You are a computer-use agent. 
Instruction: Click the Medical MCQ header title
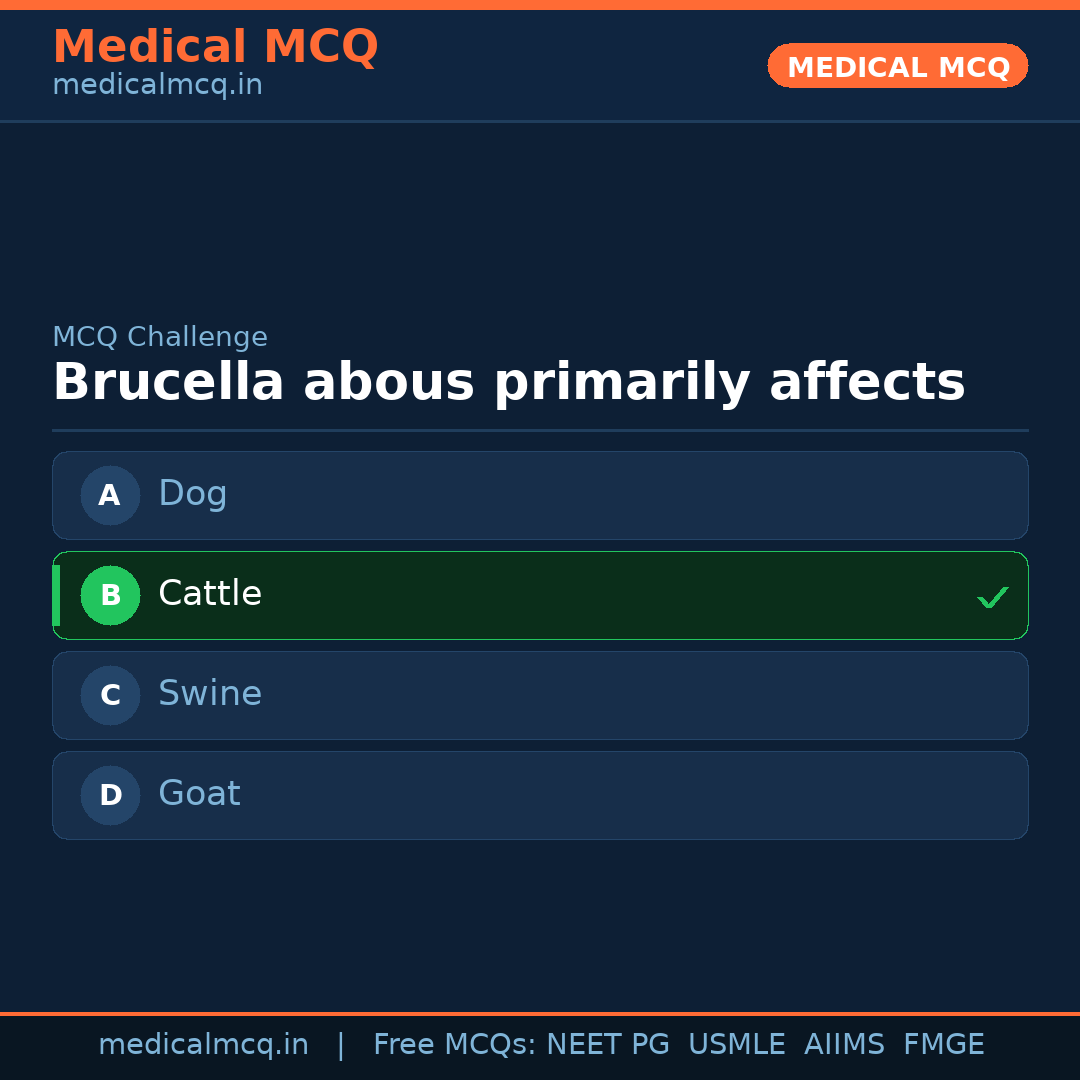(x=215, y=47)
